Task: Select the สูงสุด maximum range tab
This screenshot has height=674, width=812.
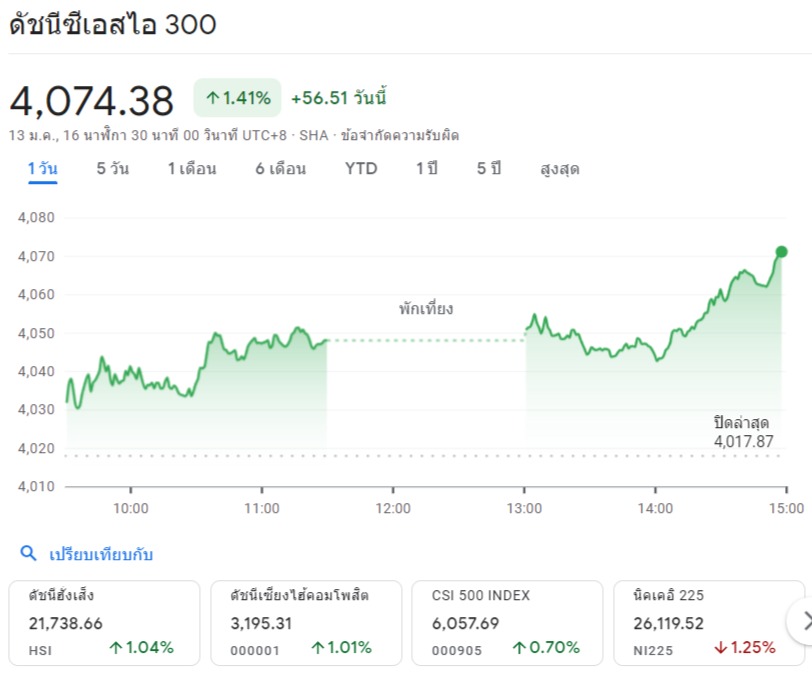Action: (x=559, y=169)
